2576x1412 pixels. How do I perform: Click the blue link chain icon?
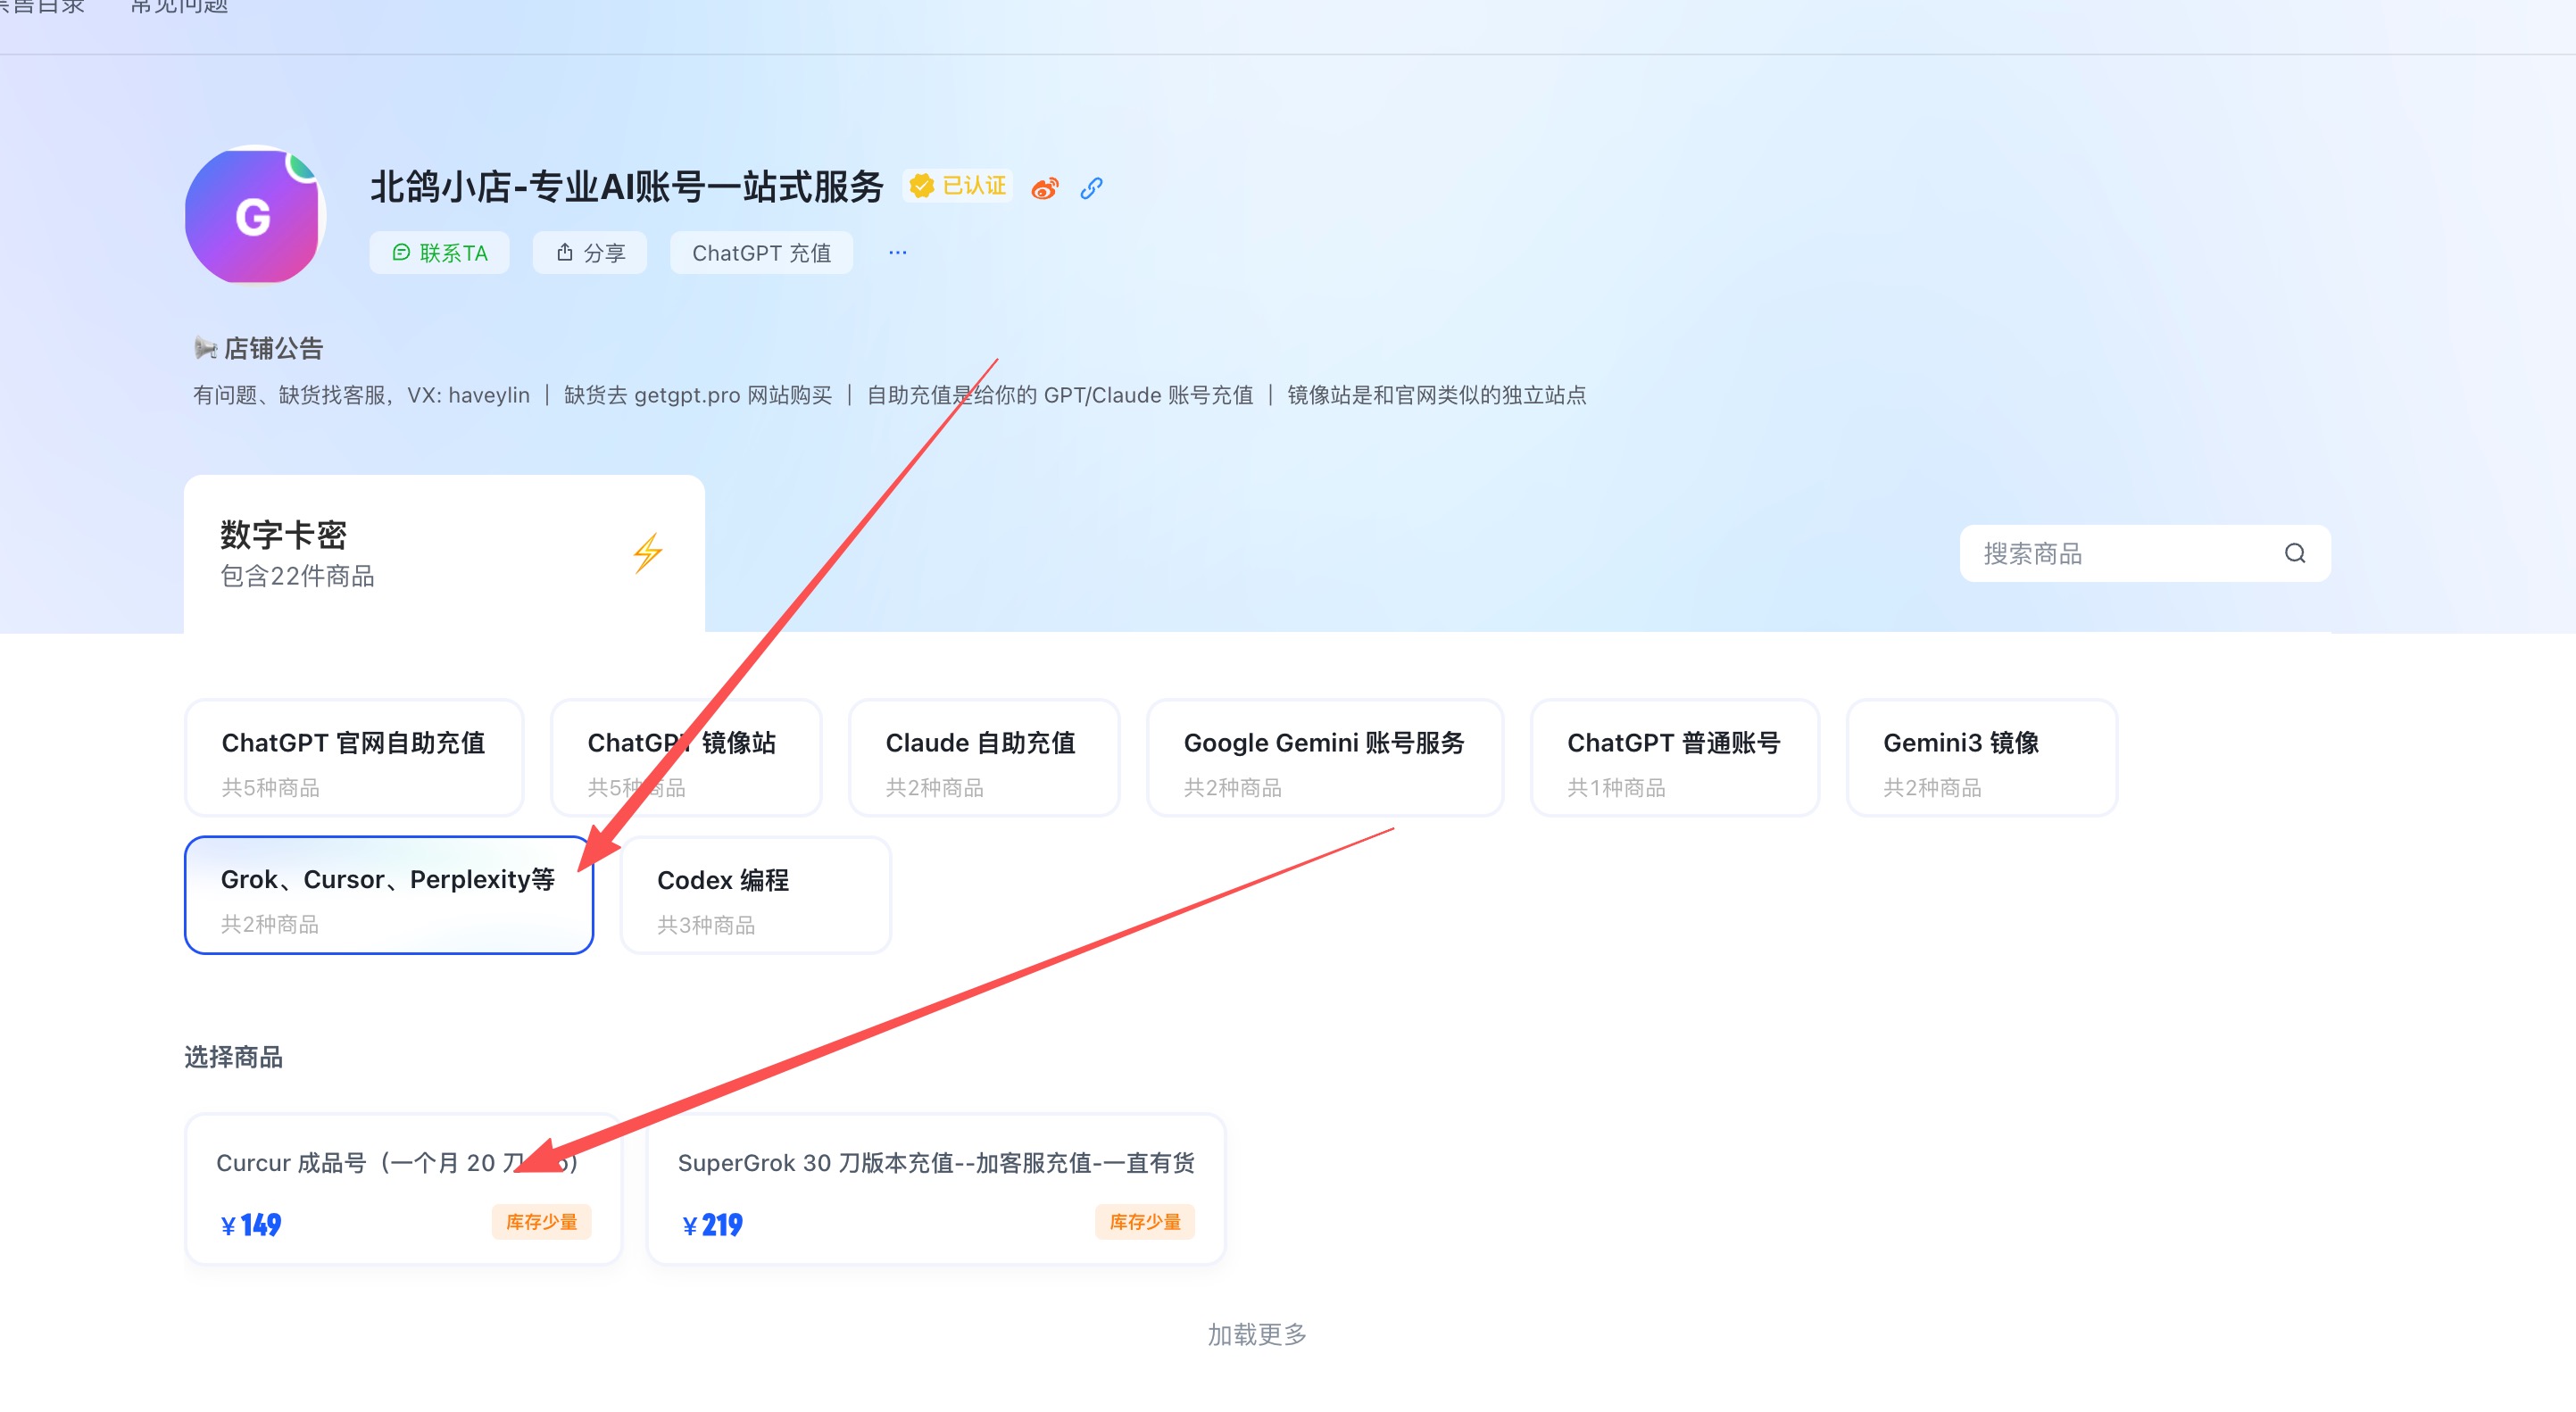pos(1091,188)
